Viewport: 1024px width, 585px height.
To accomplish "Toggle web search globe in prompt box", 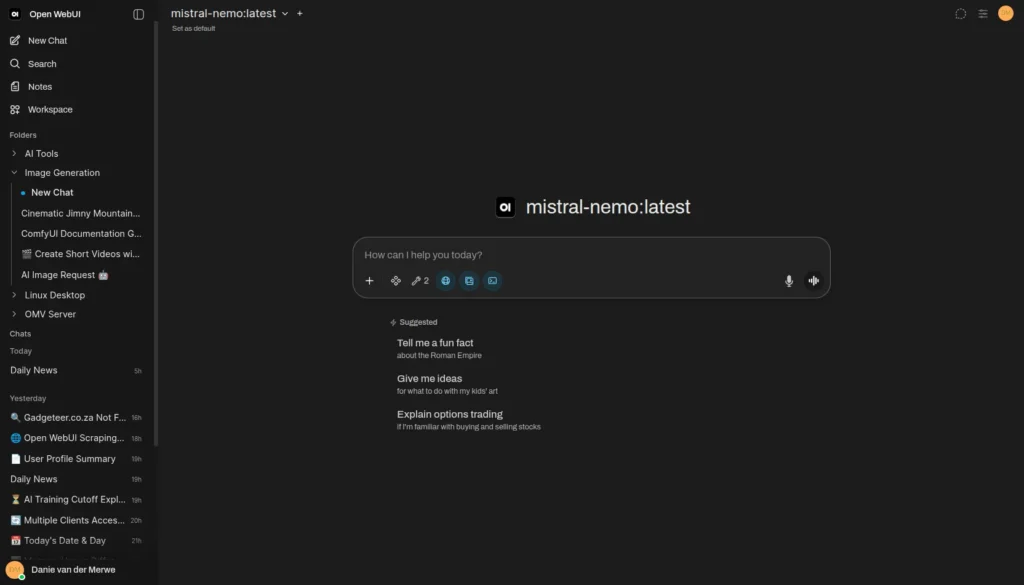I will click(x=445, y=281).
